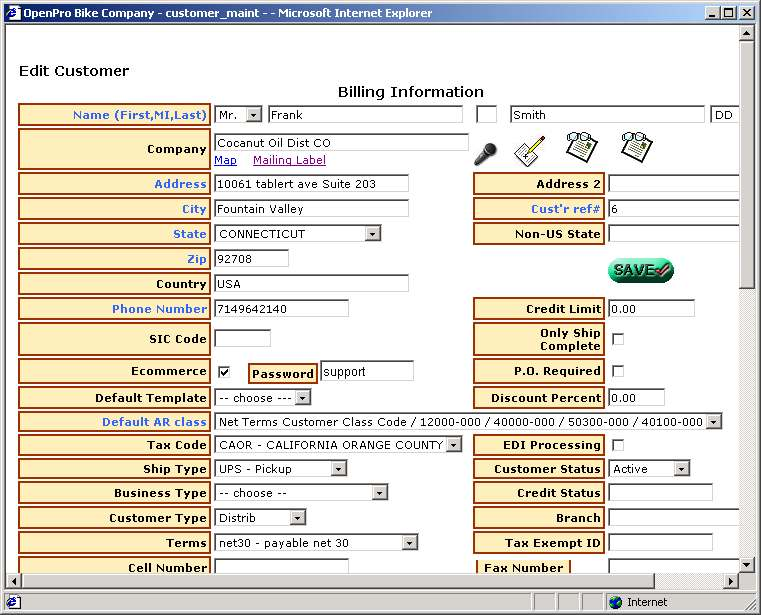Tick the P.O. Required checkbox

[x=618, y=371]
